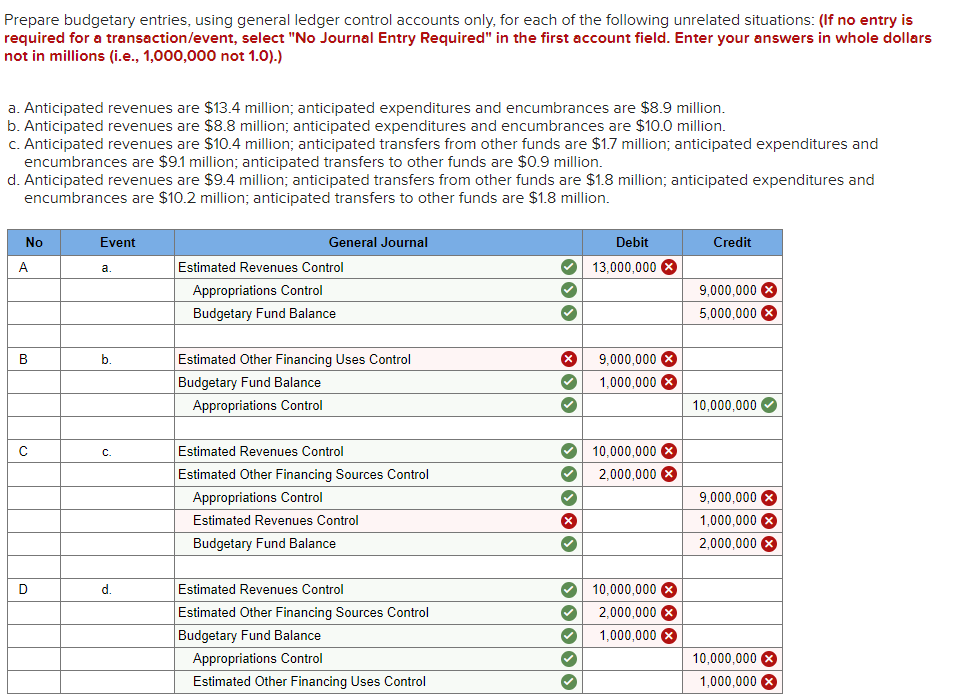The image size is (970, 694).
Task: Click the red X beside the 2,000,000 debit in event d
Action: (x=669, y=613)
